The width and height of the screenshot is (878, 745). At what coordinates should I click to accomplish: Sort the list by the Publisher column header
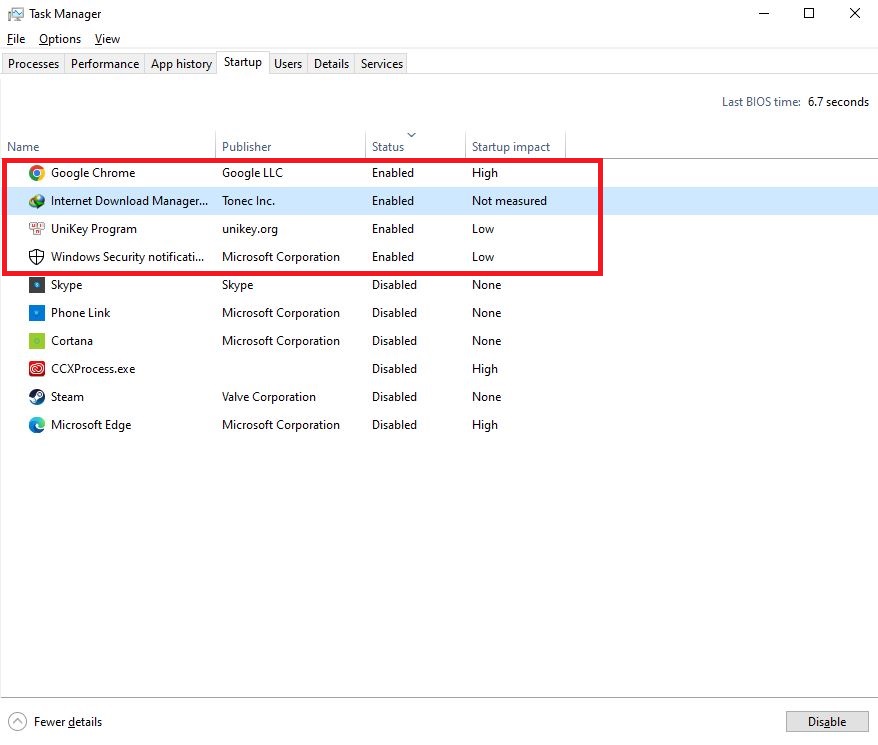[246, 147]
